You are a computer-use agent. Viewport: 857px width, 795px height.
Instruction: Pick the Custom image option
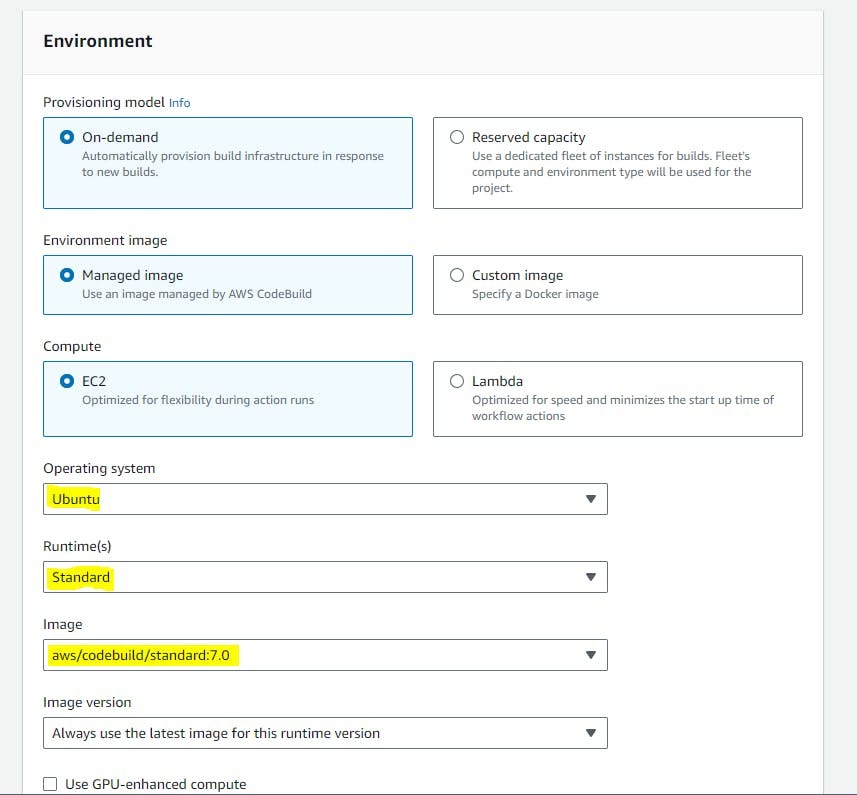coord(457,275)
